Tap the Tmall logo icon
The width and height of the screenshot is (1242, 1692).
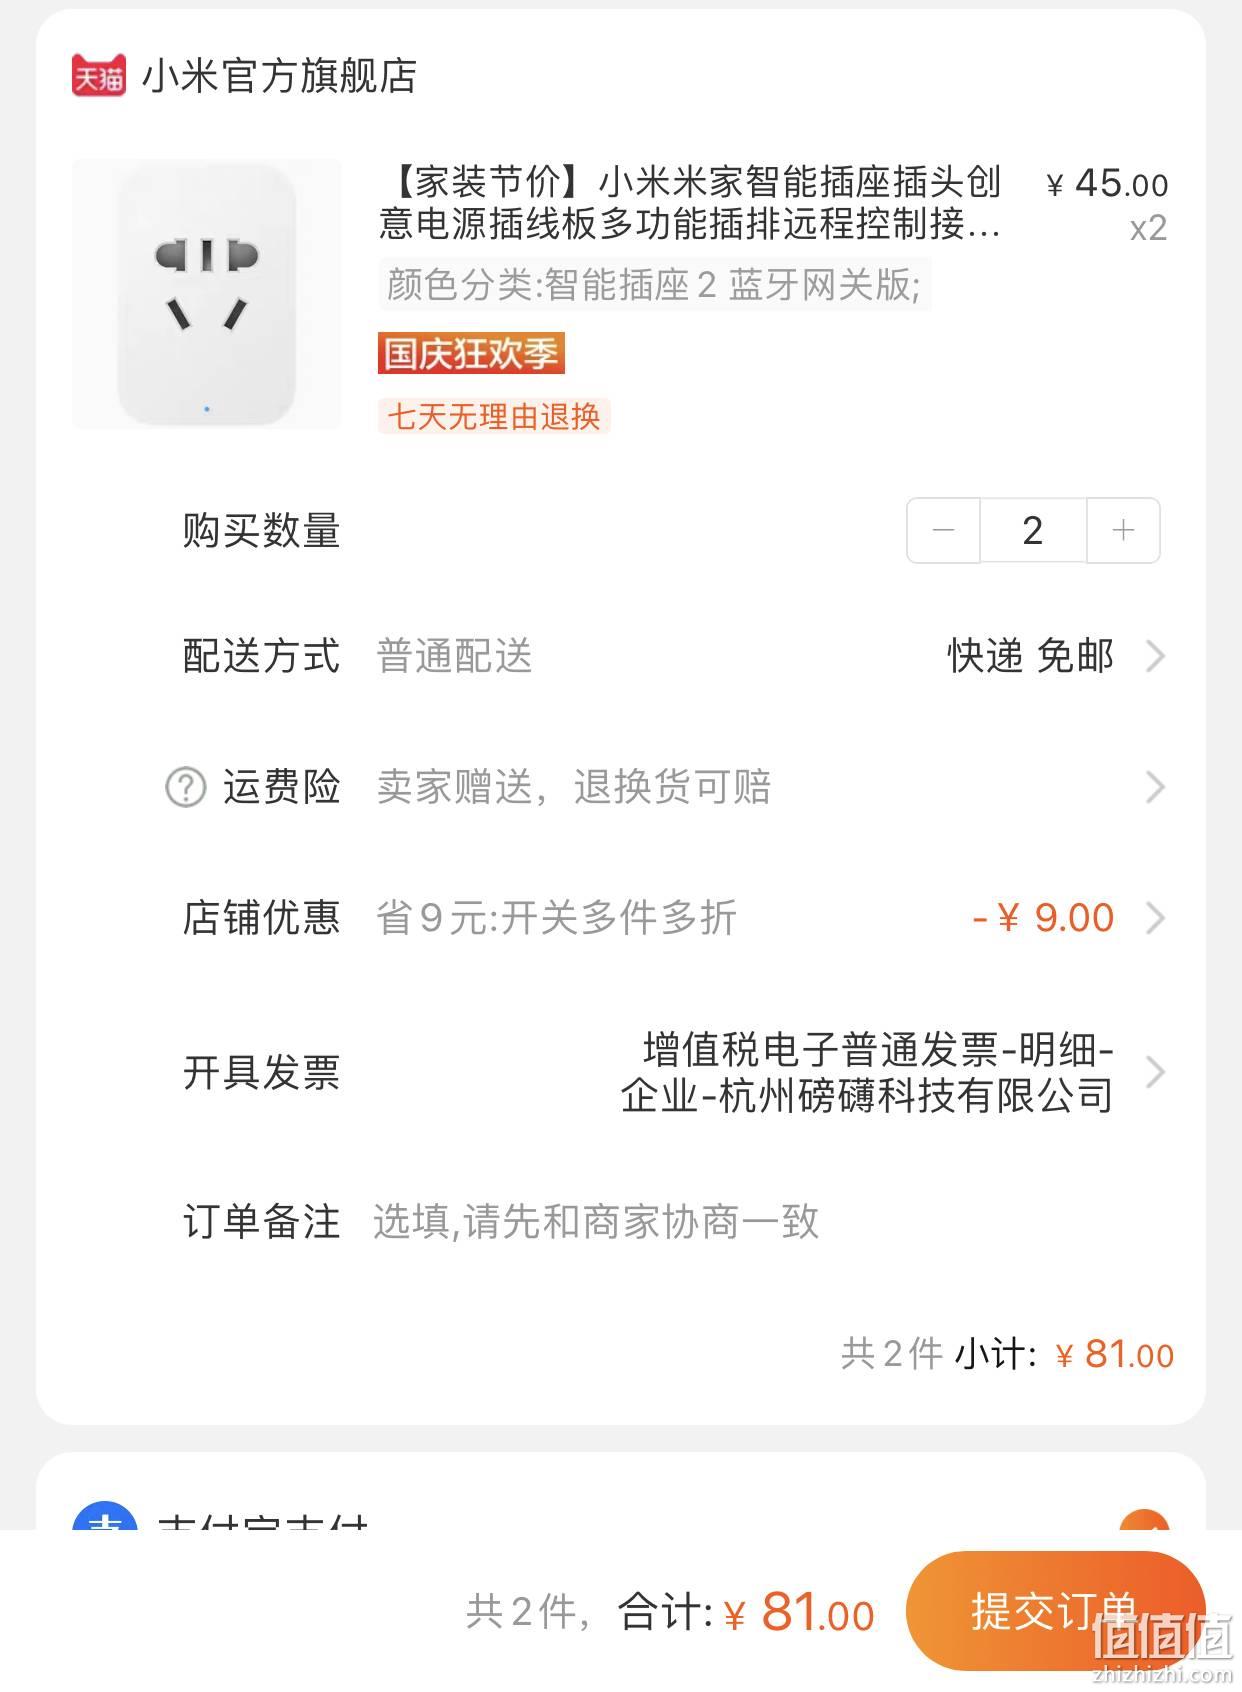tap(98, 76)
